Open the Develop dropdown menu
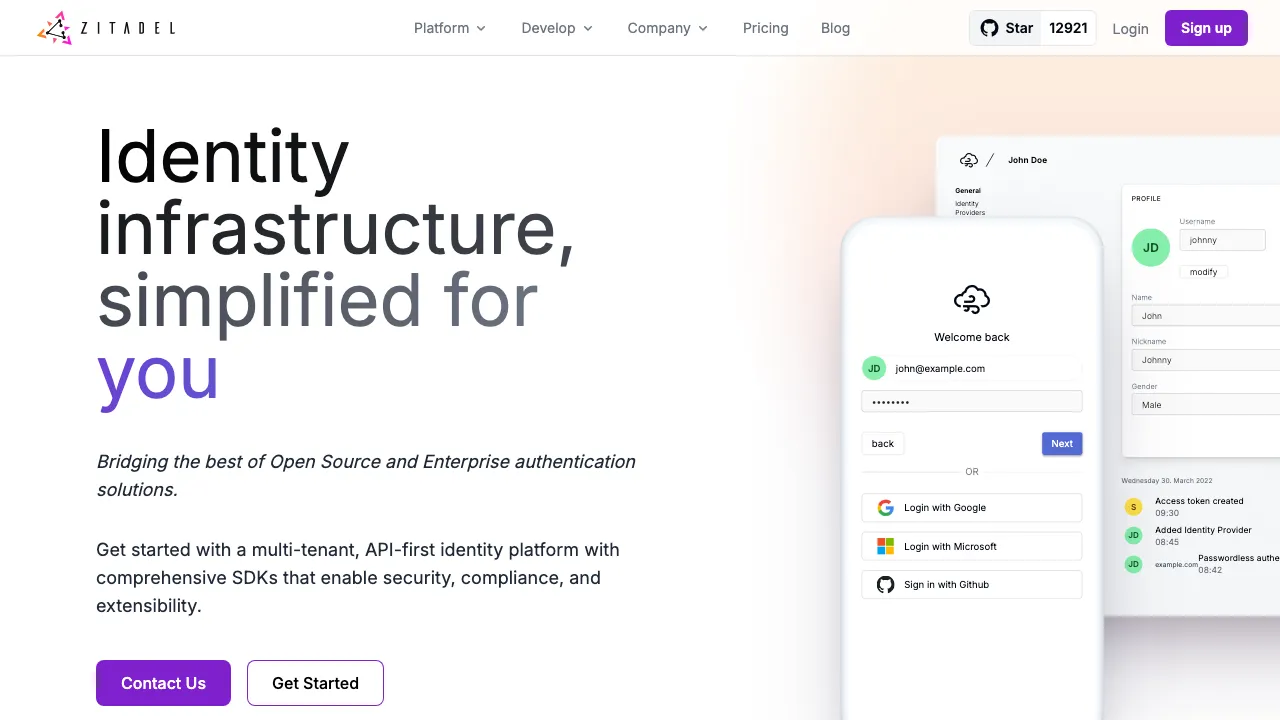Image resolution: width=1280 pixels, height=720 pixels. click(557, 28)
